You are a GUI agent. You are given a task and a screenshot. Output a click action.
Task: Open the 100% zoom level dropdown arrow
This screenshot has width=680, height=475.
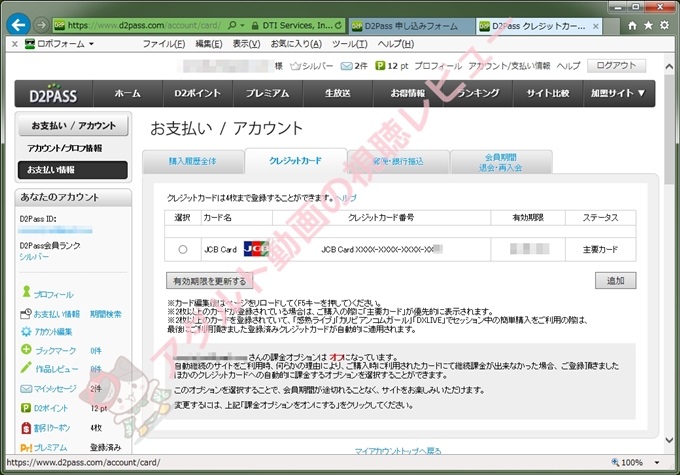pyautogui.click(x=657, y=462)
